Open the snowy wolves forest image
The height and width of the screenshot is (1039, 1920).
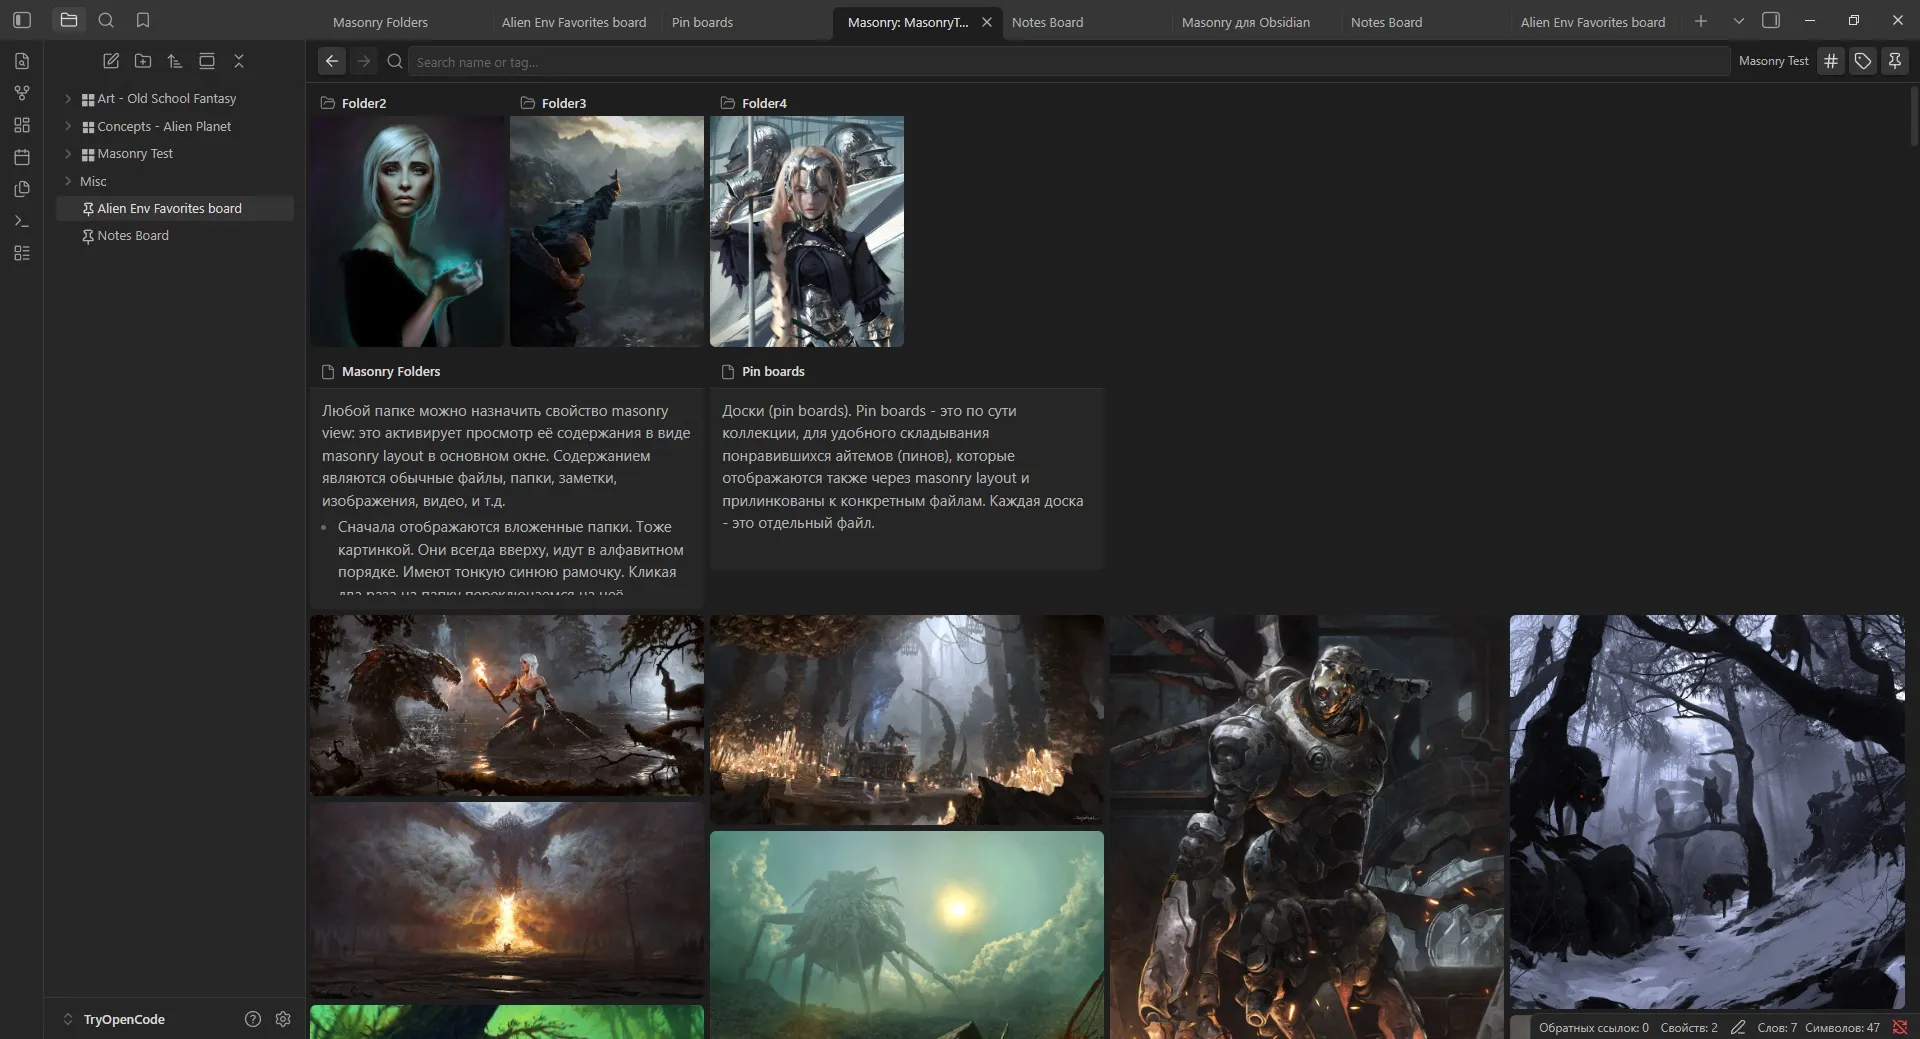[x=1707, y=812]
